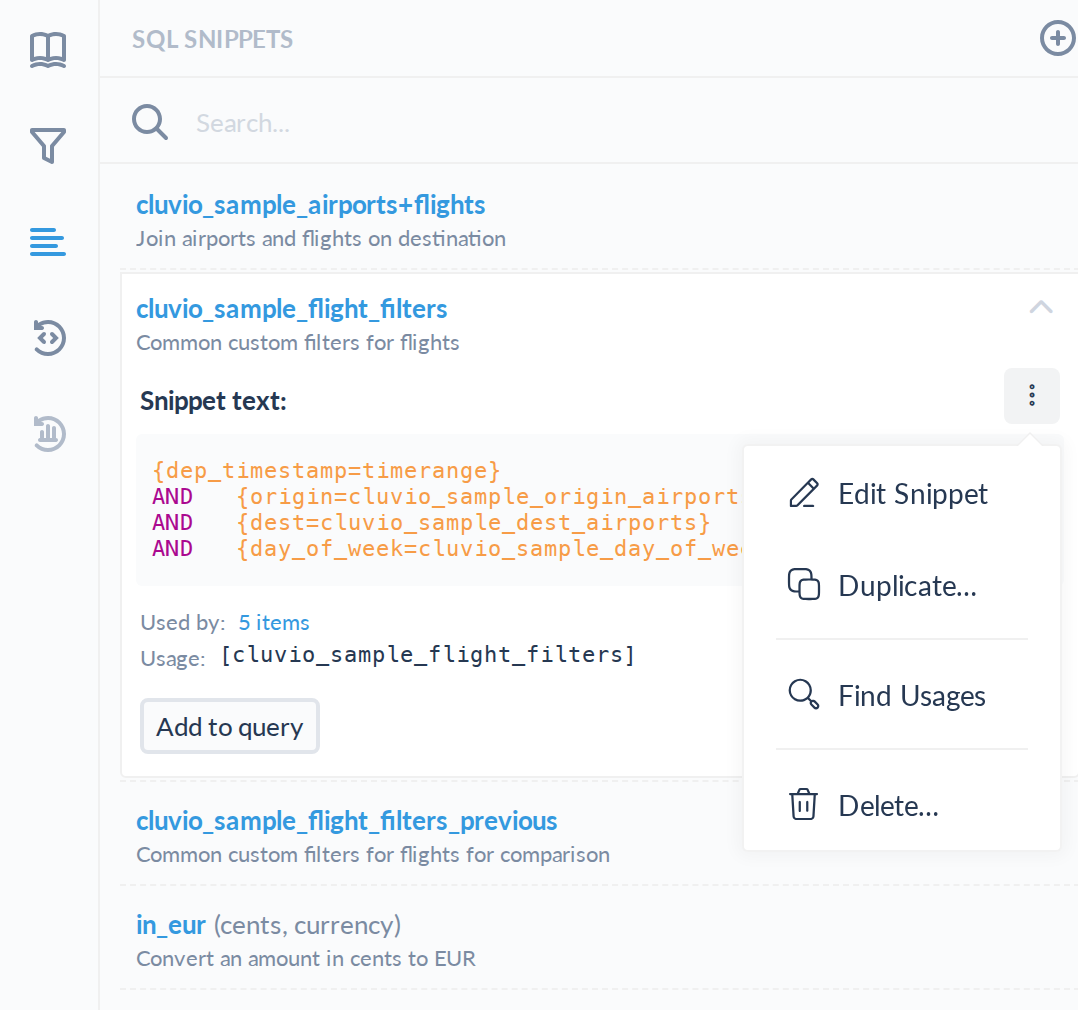Open cluvio_sample_airports+flights snippet

coord(311,205)
